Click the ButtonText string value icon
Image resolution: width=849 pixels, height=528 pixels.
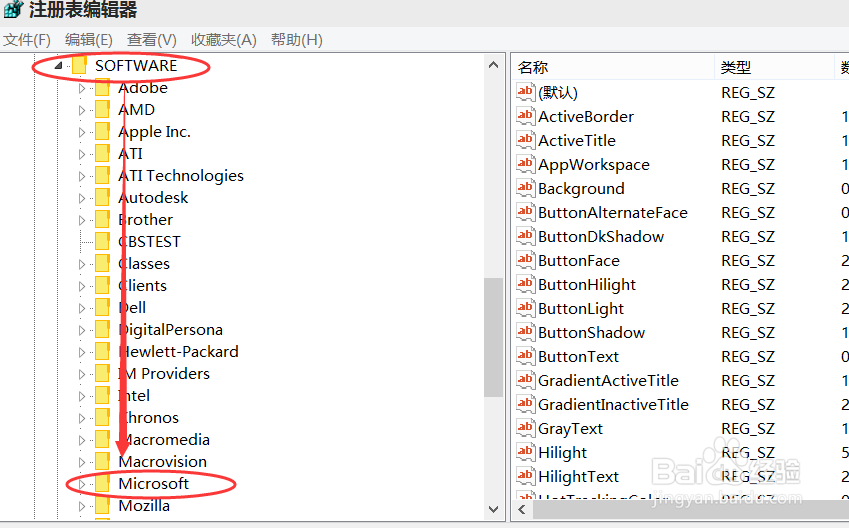click(x=525, y=356)
